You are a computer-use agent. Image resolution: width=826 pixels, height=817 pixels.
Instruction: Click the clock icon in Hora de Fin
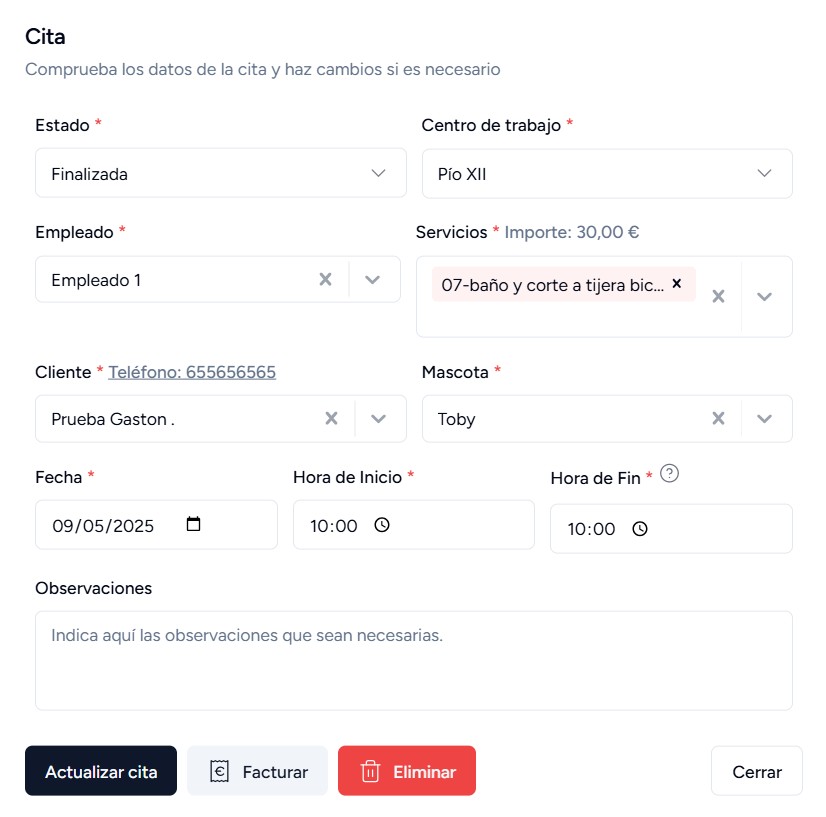click(640, 529)
